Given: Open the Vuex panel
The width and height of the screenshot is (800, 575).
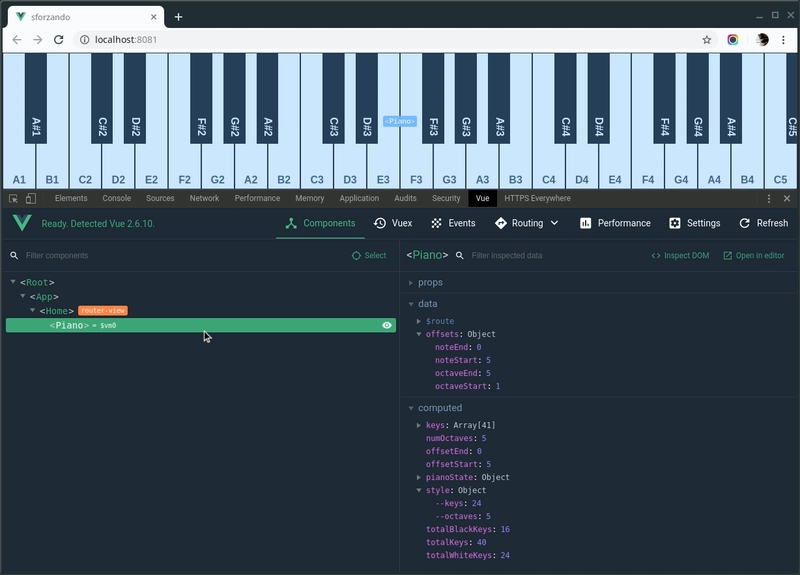Looking at the screenshot, I should (393, 223).
